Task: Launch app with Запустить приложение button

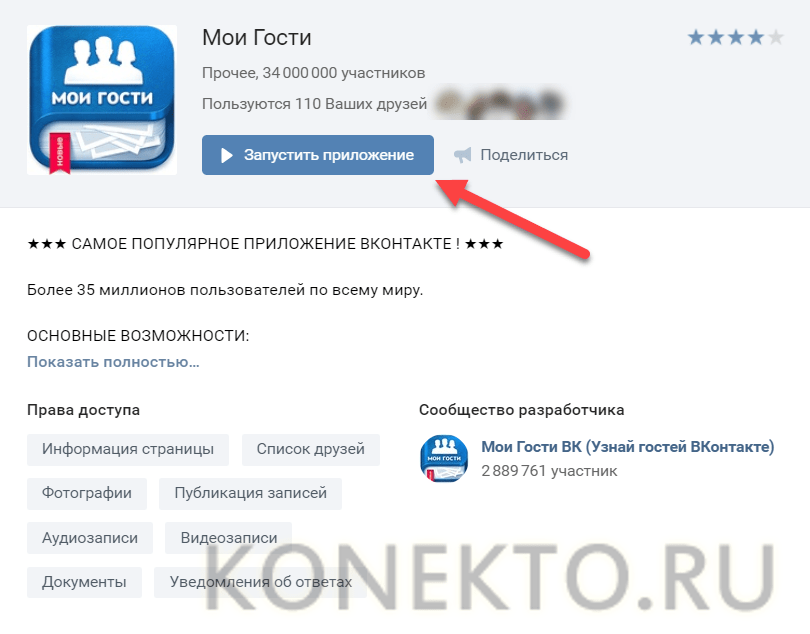Action: tap(318, 155)
